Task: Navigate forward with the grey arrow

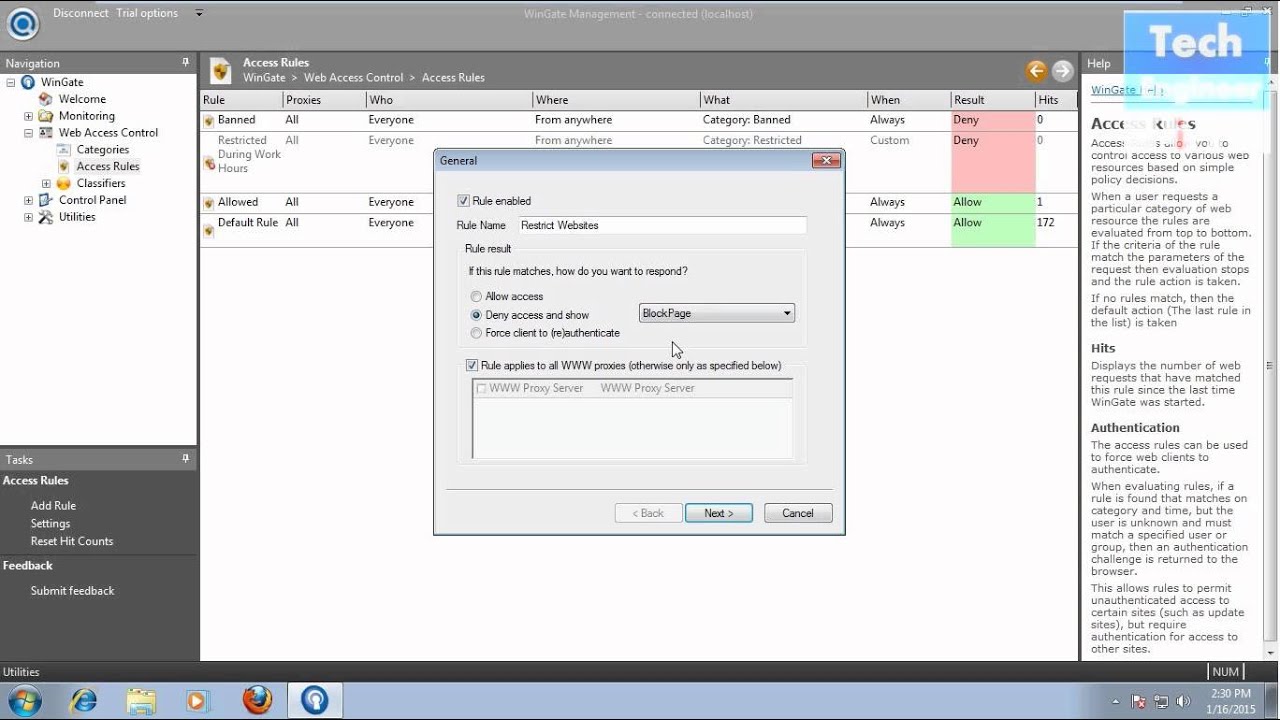Action: point(1063,70)
